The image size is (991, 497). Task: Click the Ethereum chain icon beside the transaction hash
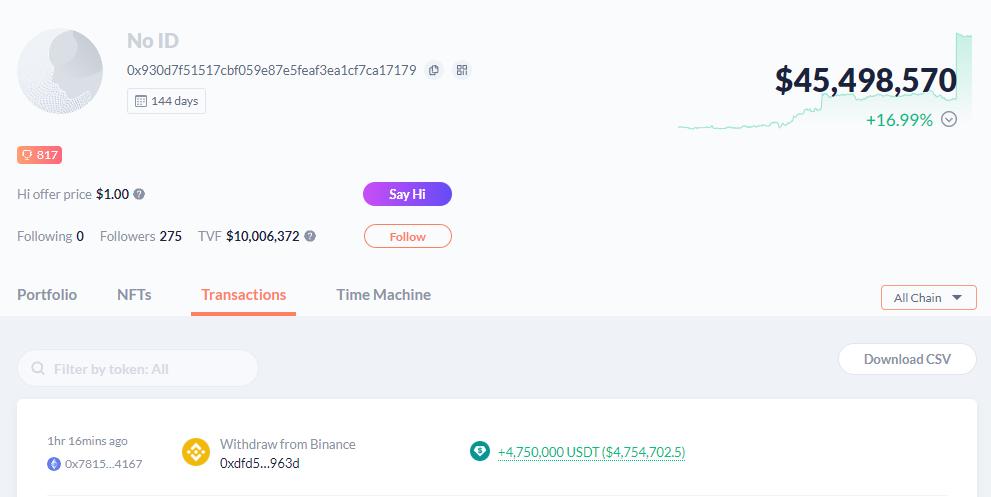(54, 464)
